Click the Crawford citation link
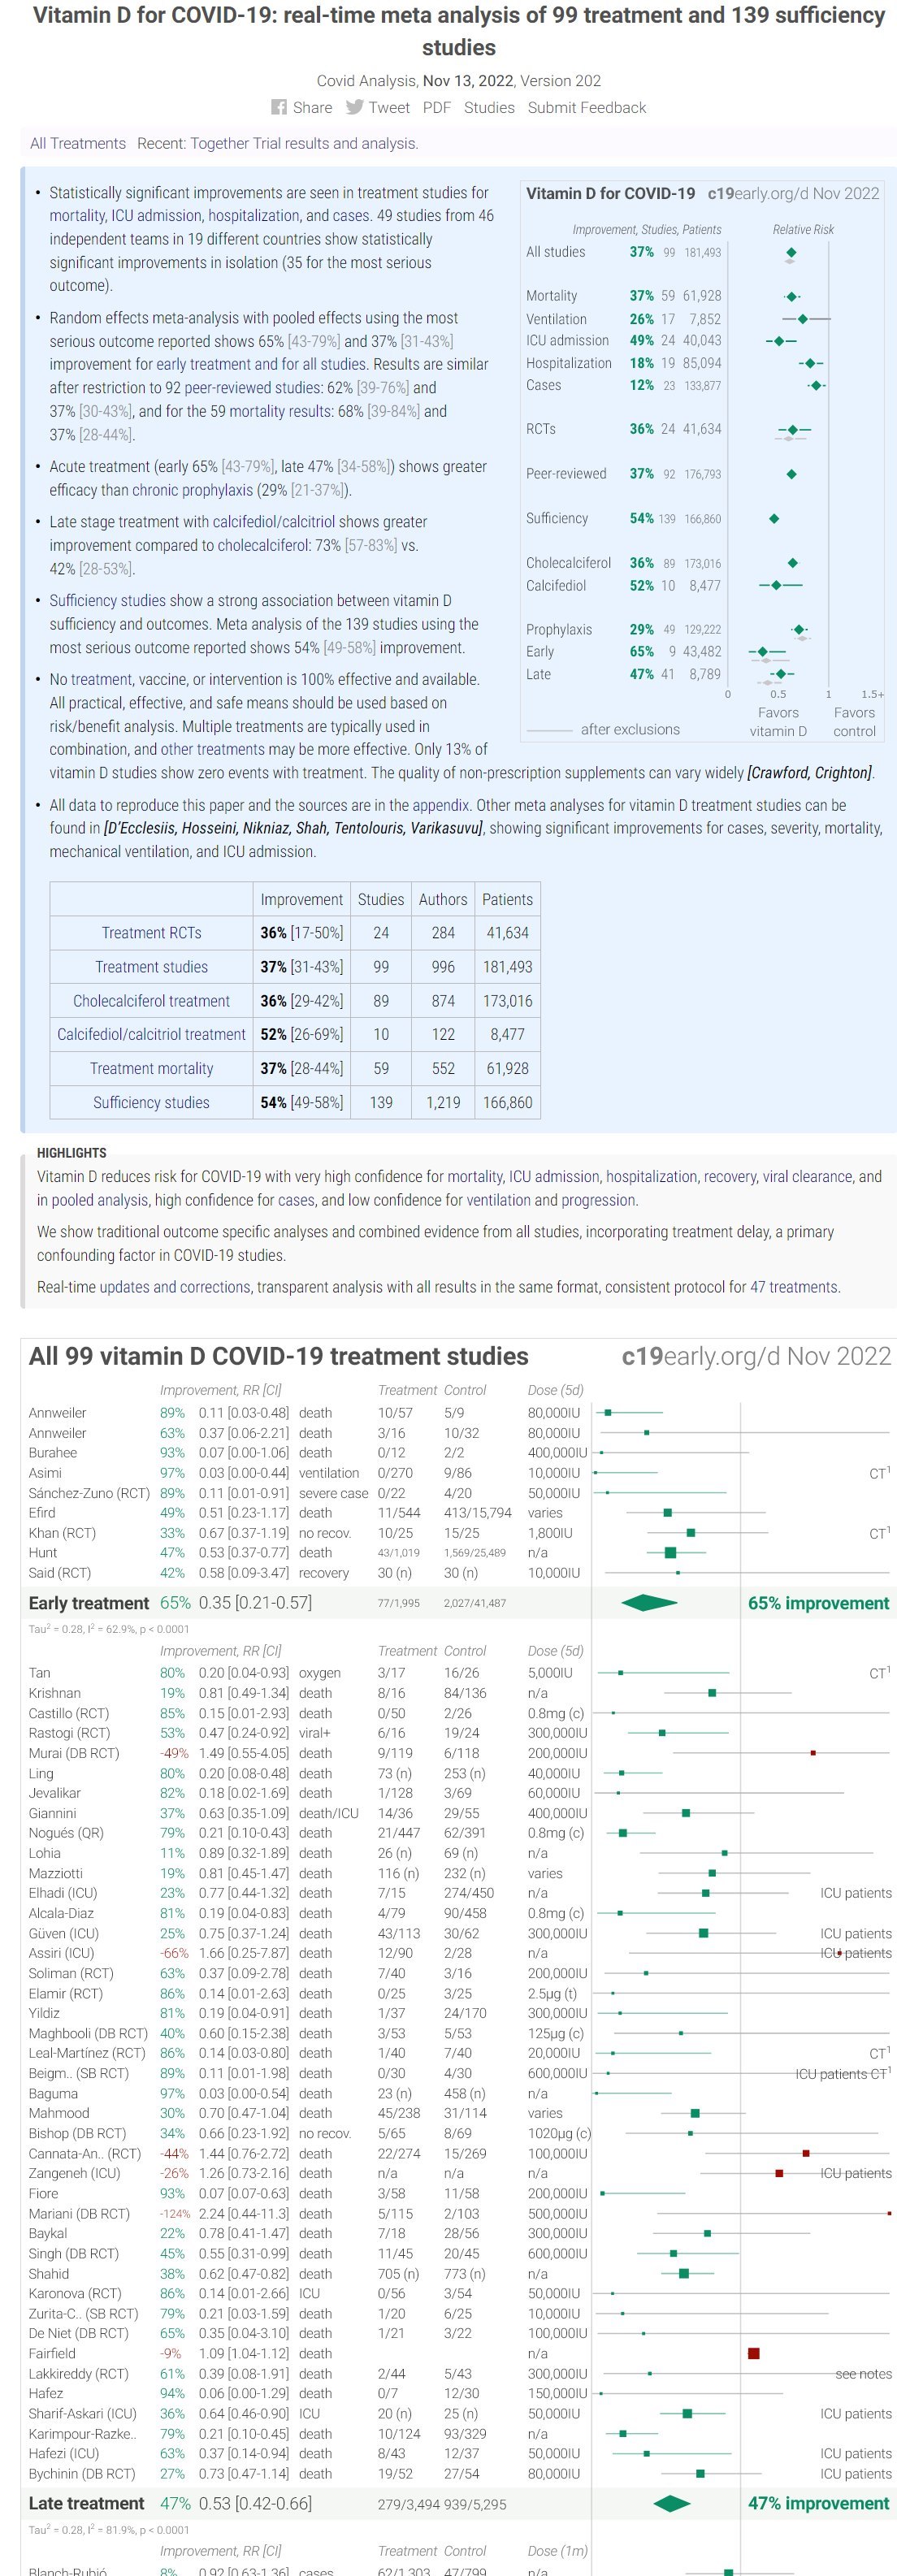This screenshot has height=2576, width=897. (x=780, y=773)
